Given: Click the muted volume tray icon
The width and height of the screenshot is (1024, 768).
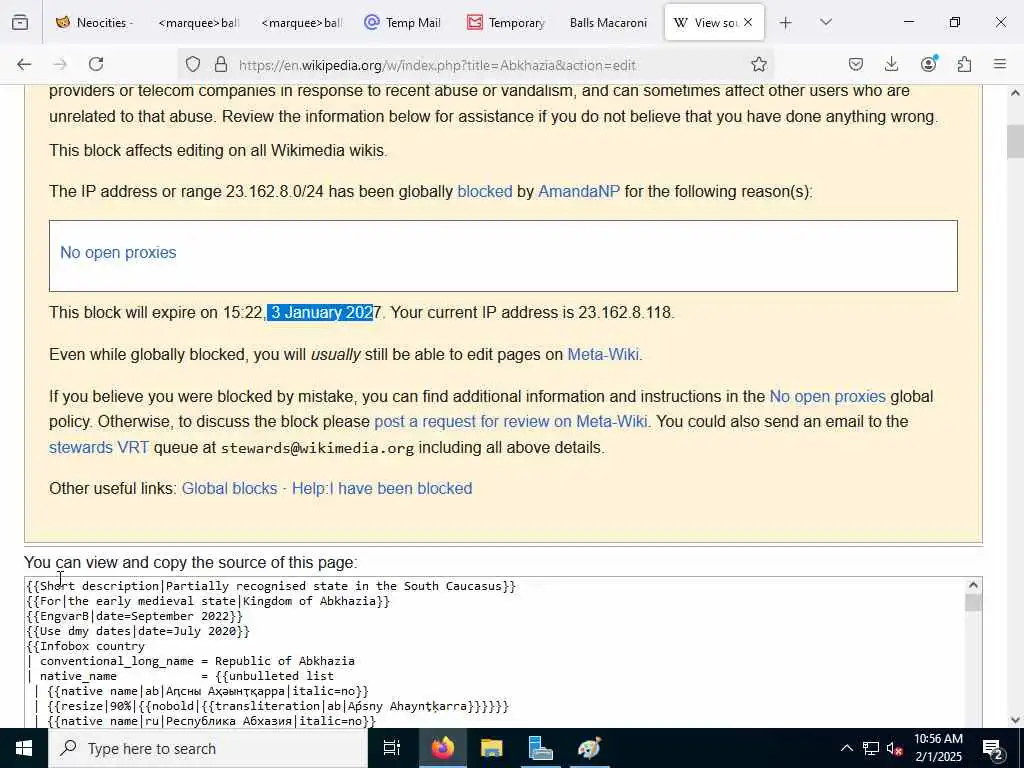Looking at the screenshot, I should pyautogui.click(x=895, y=748).
